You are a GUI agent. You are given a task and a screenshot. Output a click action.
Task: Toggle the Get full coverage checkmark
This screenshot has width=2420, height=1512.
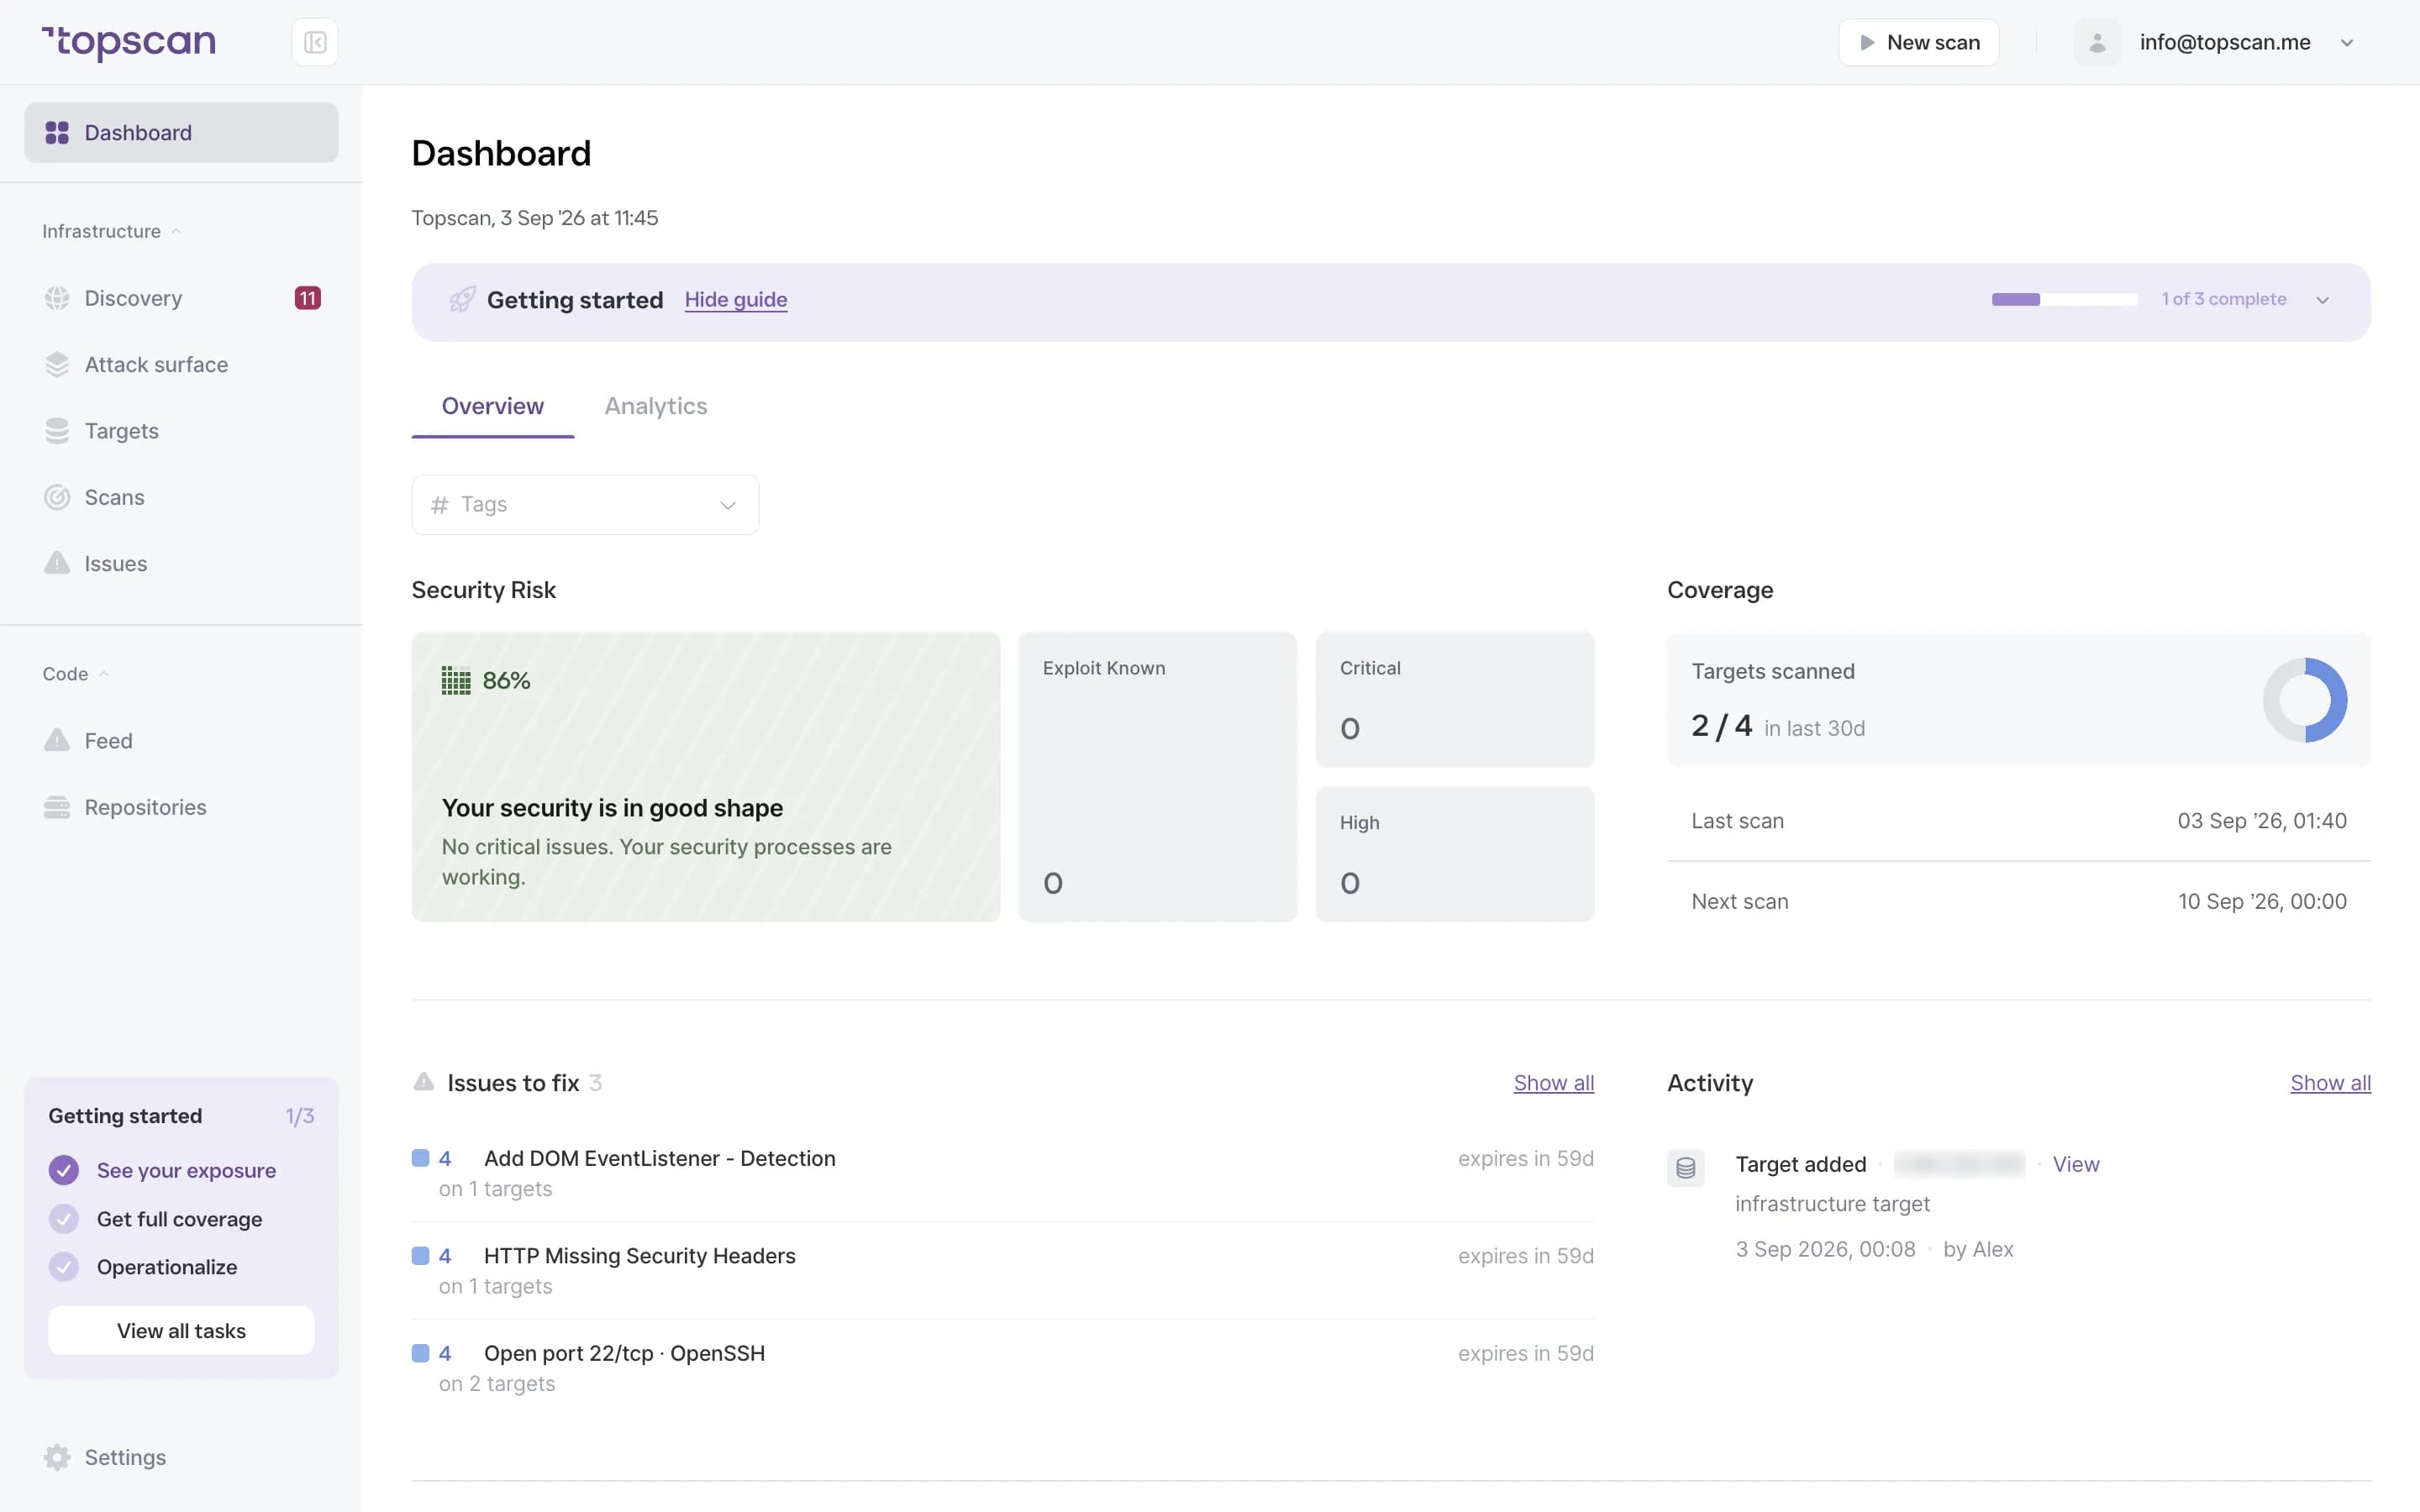coord(64,1218)
